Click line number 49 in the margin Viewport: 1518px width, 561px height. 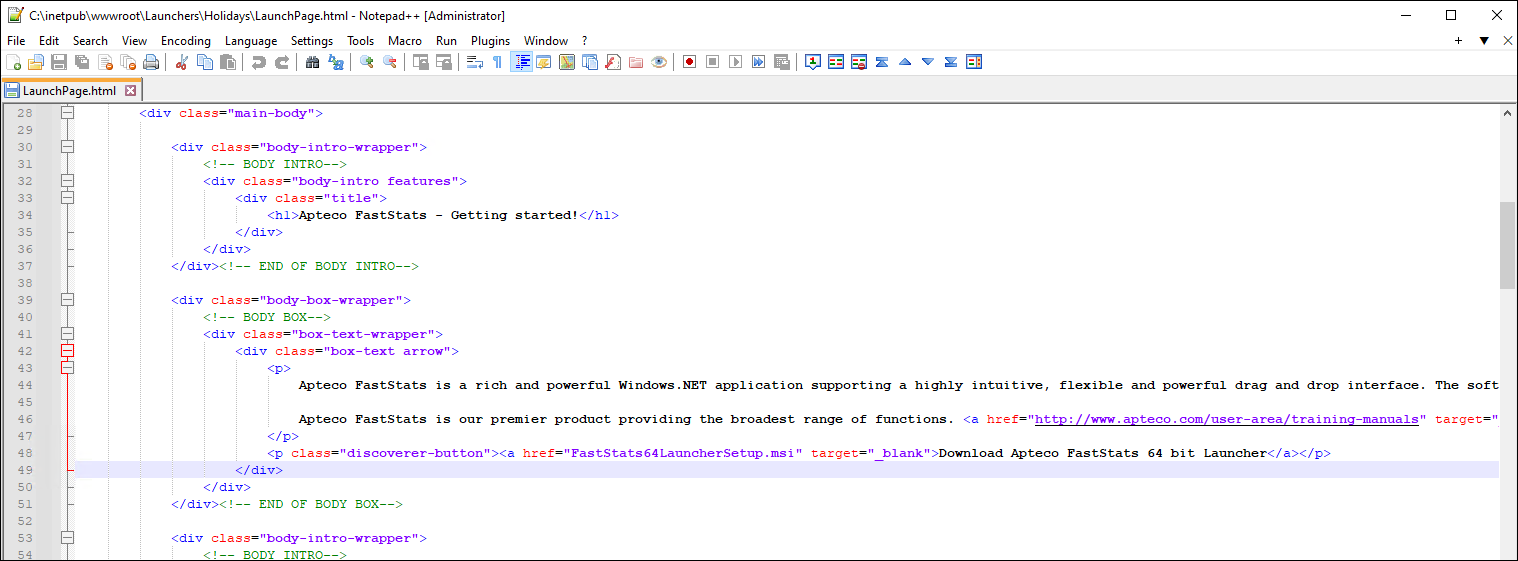pos(26,470)
